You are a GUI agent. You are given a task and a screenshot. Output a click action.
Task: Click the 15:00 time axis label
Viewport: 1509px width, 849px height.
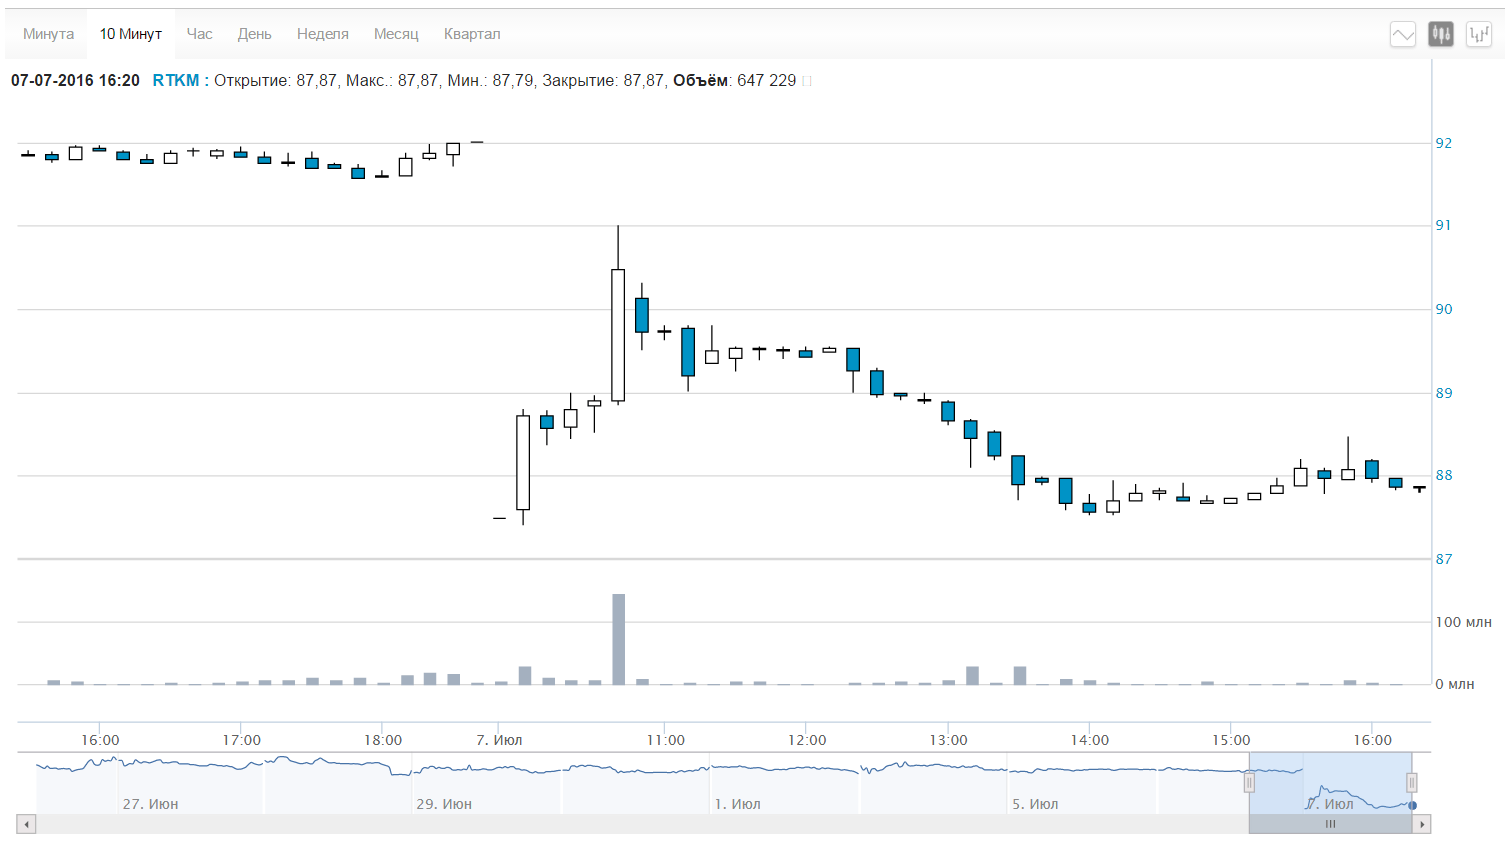coord(1232,740)
